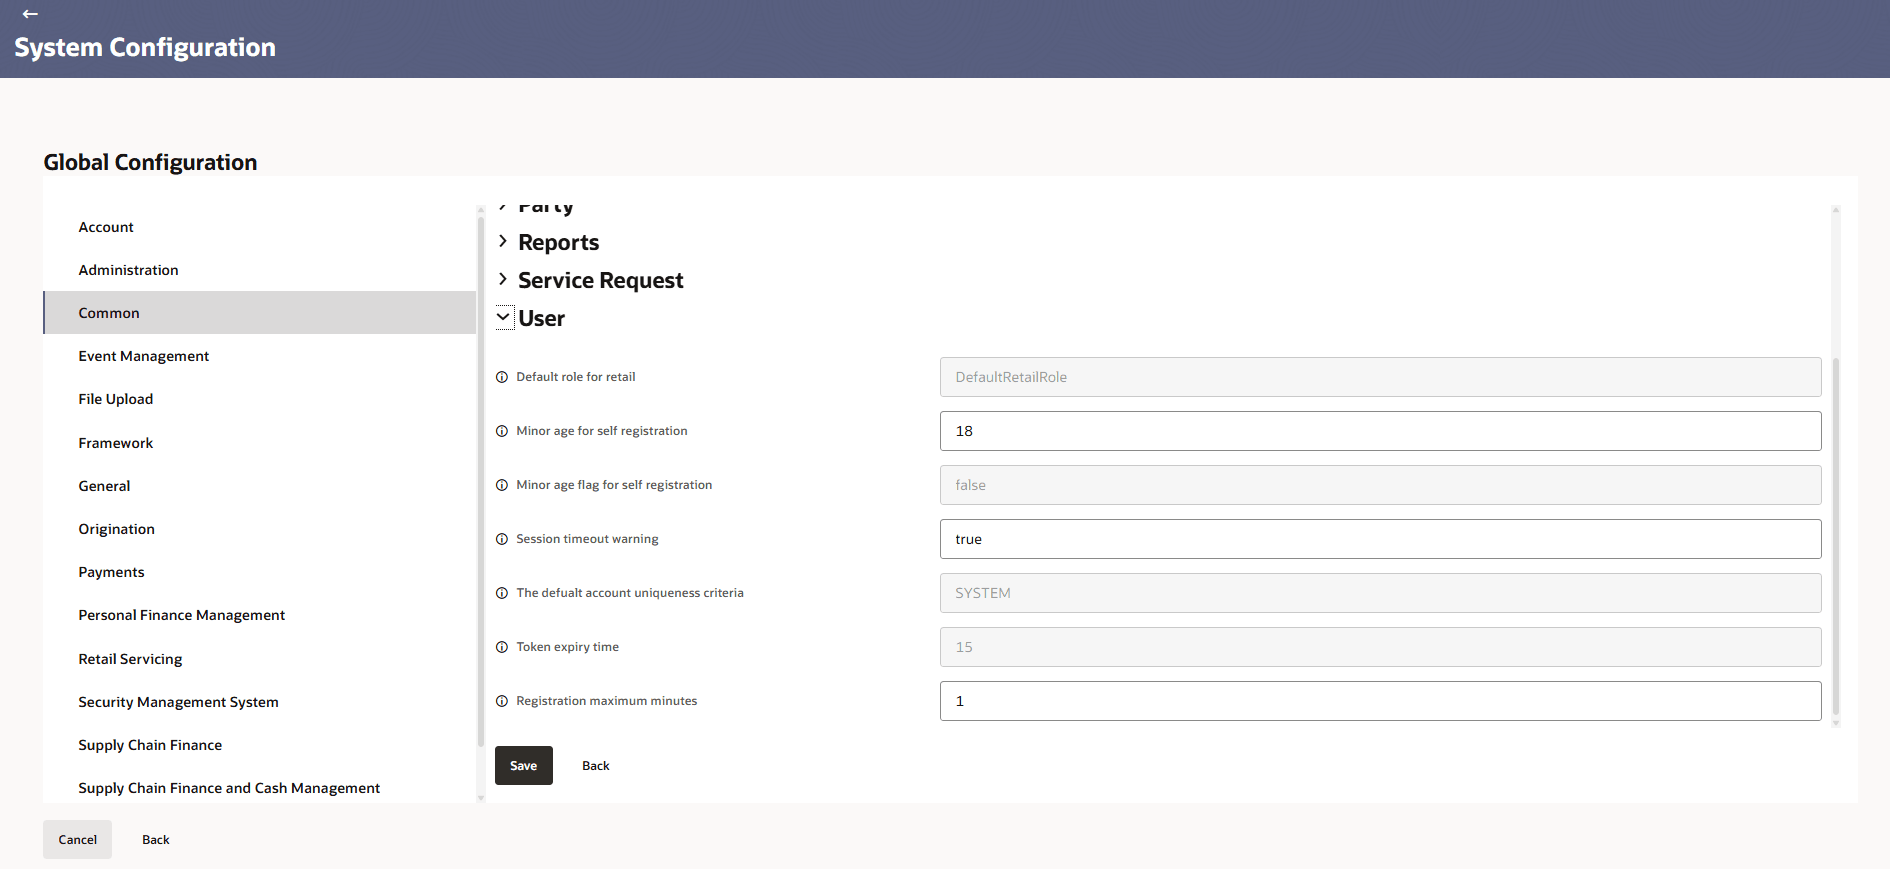Click the Default role for retail label
1890x869 pixels.
click(576, 377)
